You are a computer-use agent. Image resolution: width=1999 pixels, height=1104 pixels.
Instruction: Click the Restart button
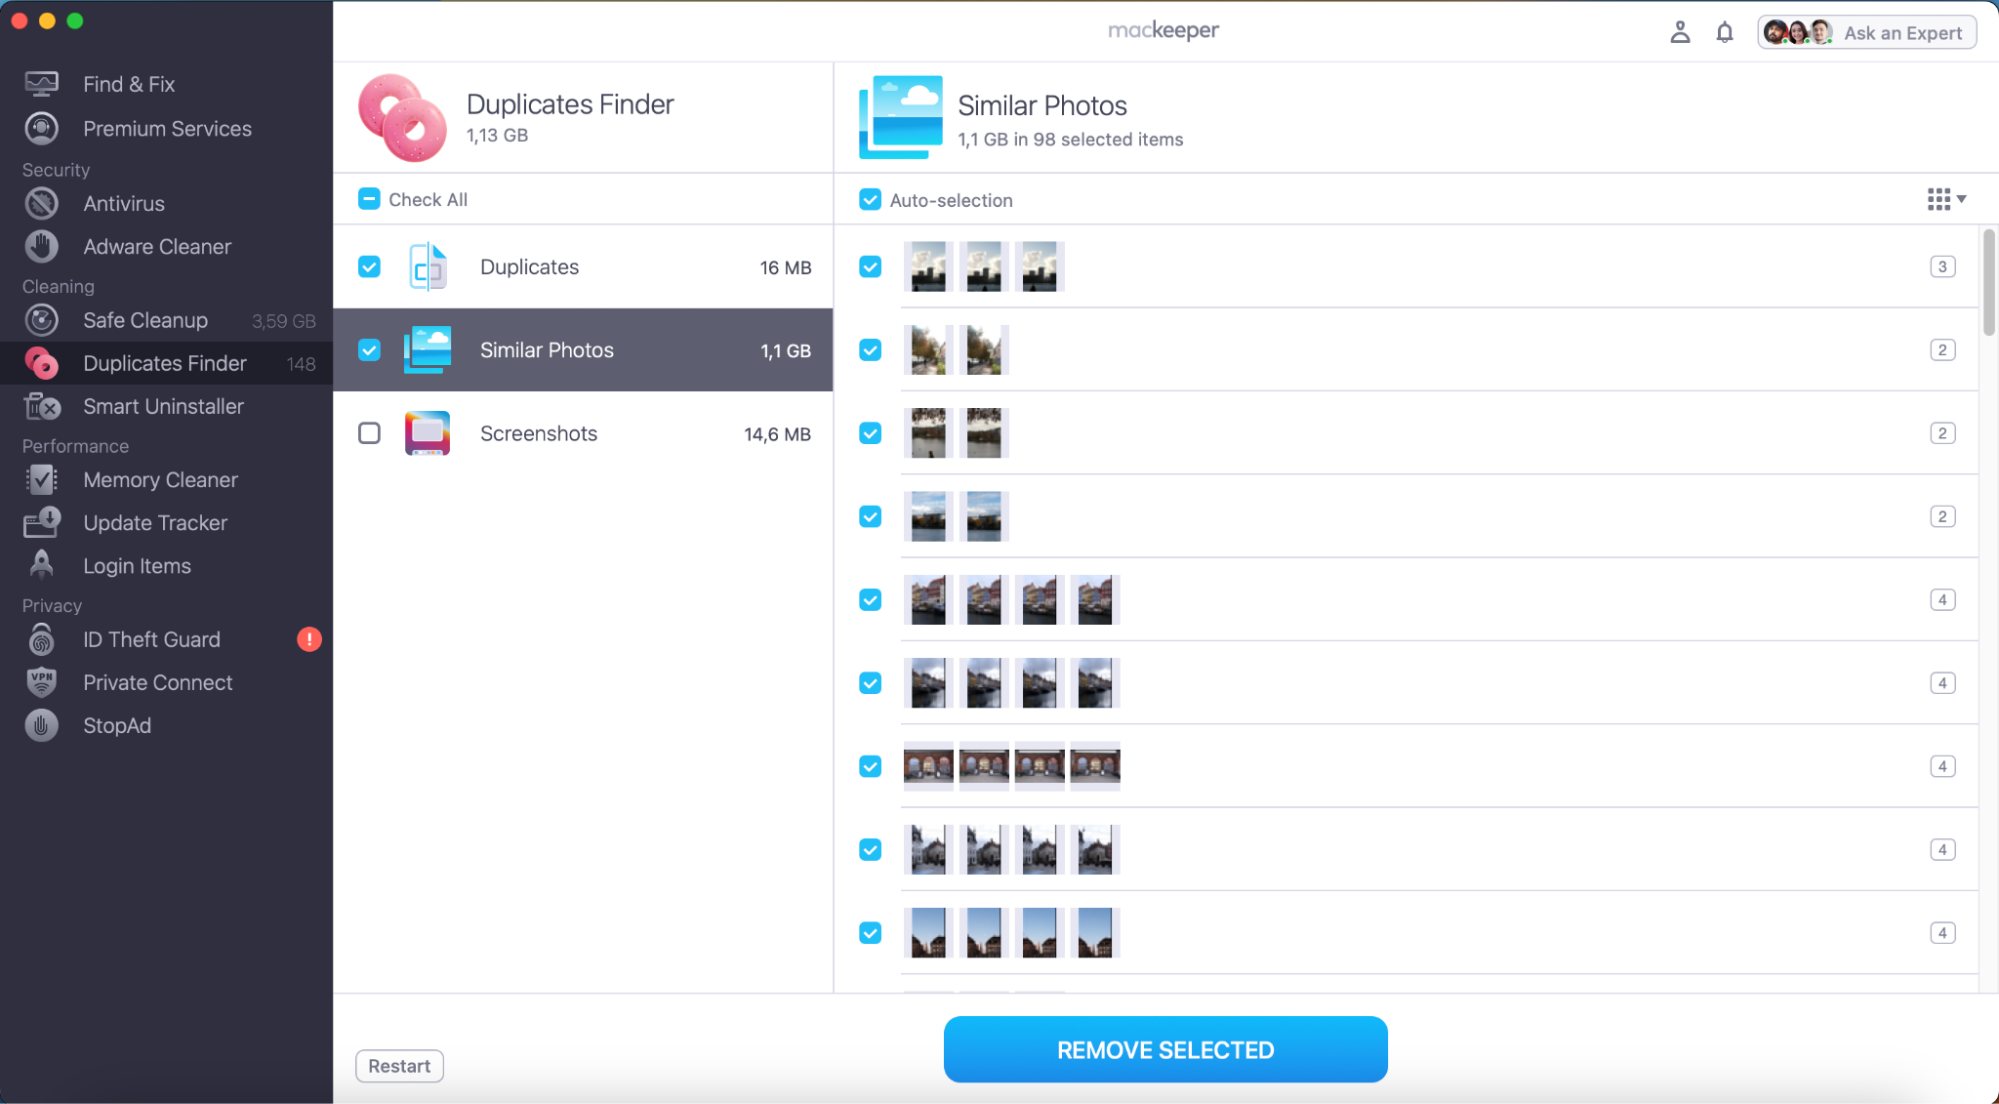coord(399,1066)
